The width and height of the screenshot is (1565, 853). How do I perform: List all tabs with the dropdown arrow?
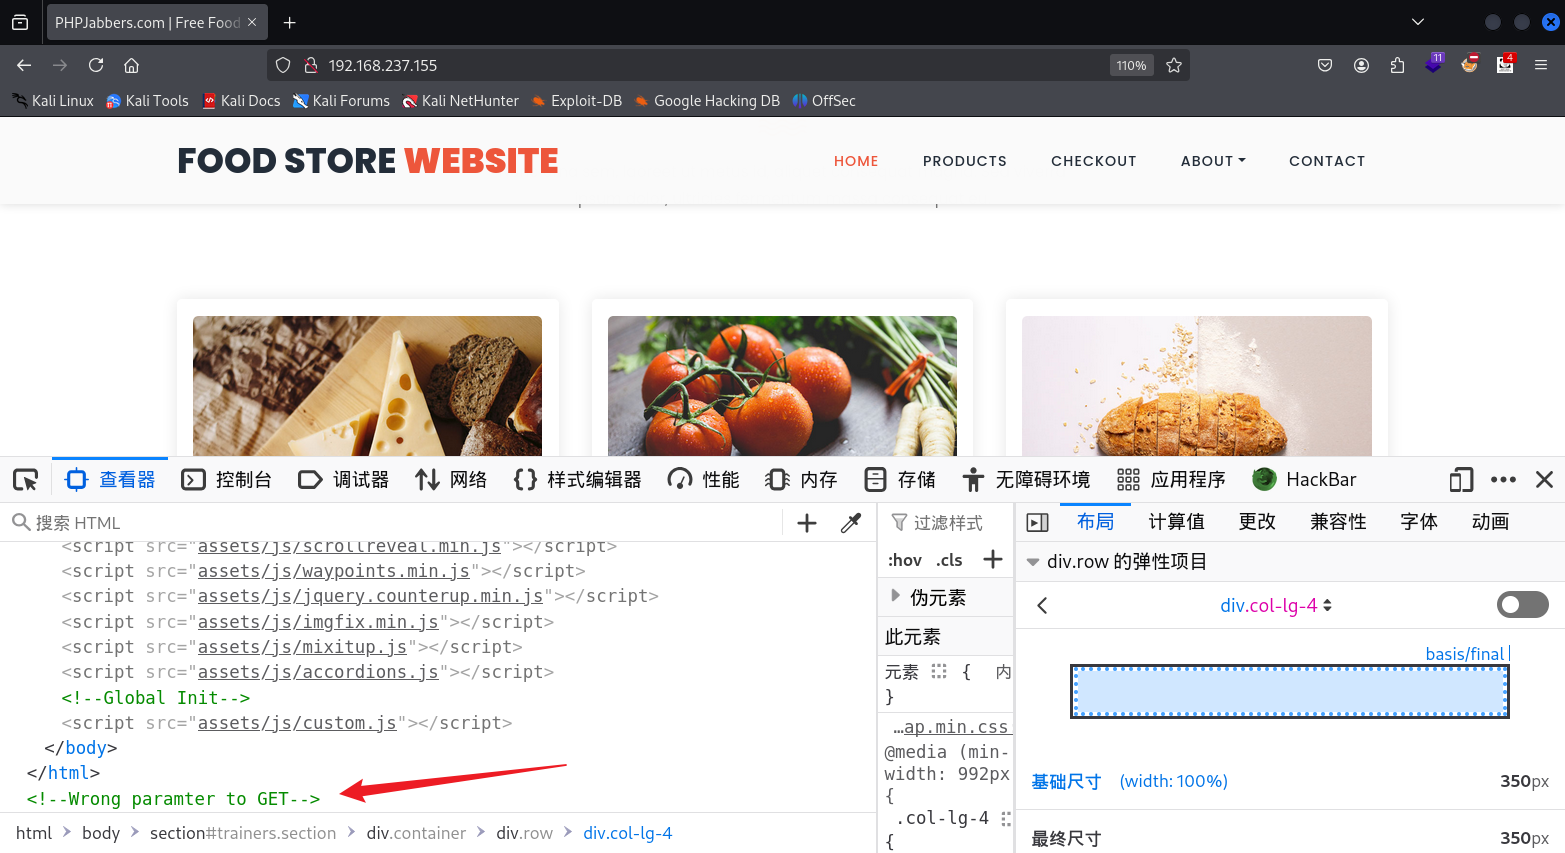click(1417, 22)
